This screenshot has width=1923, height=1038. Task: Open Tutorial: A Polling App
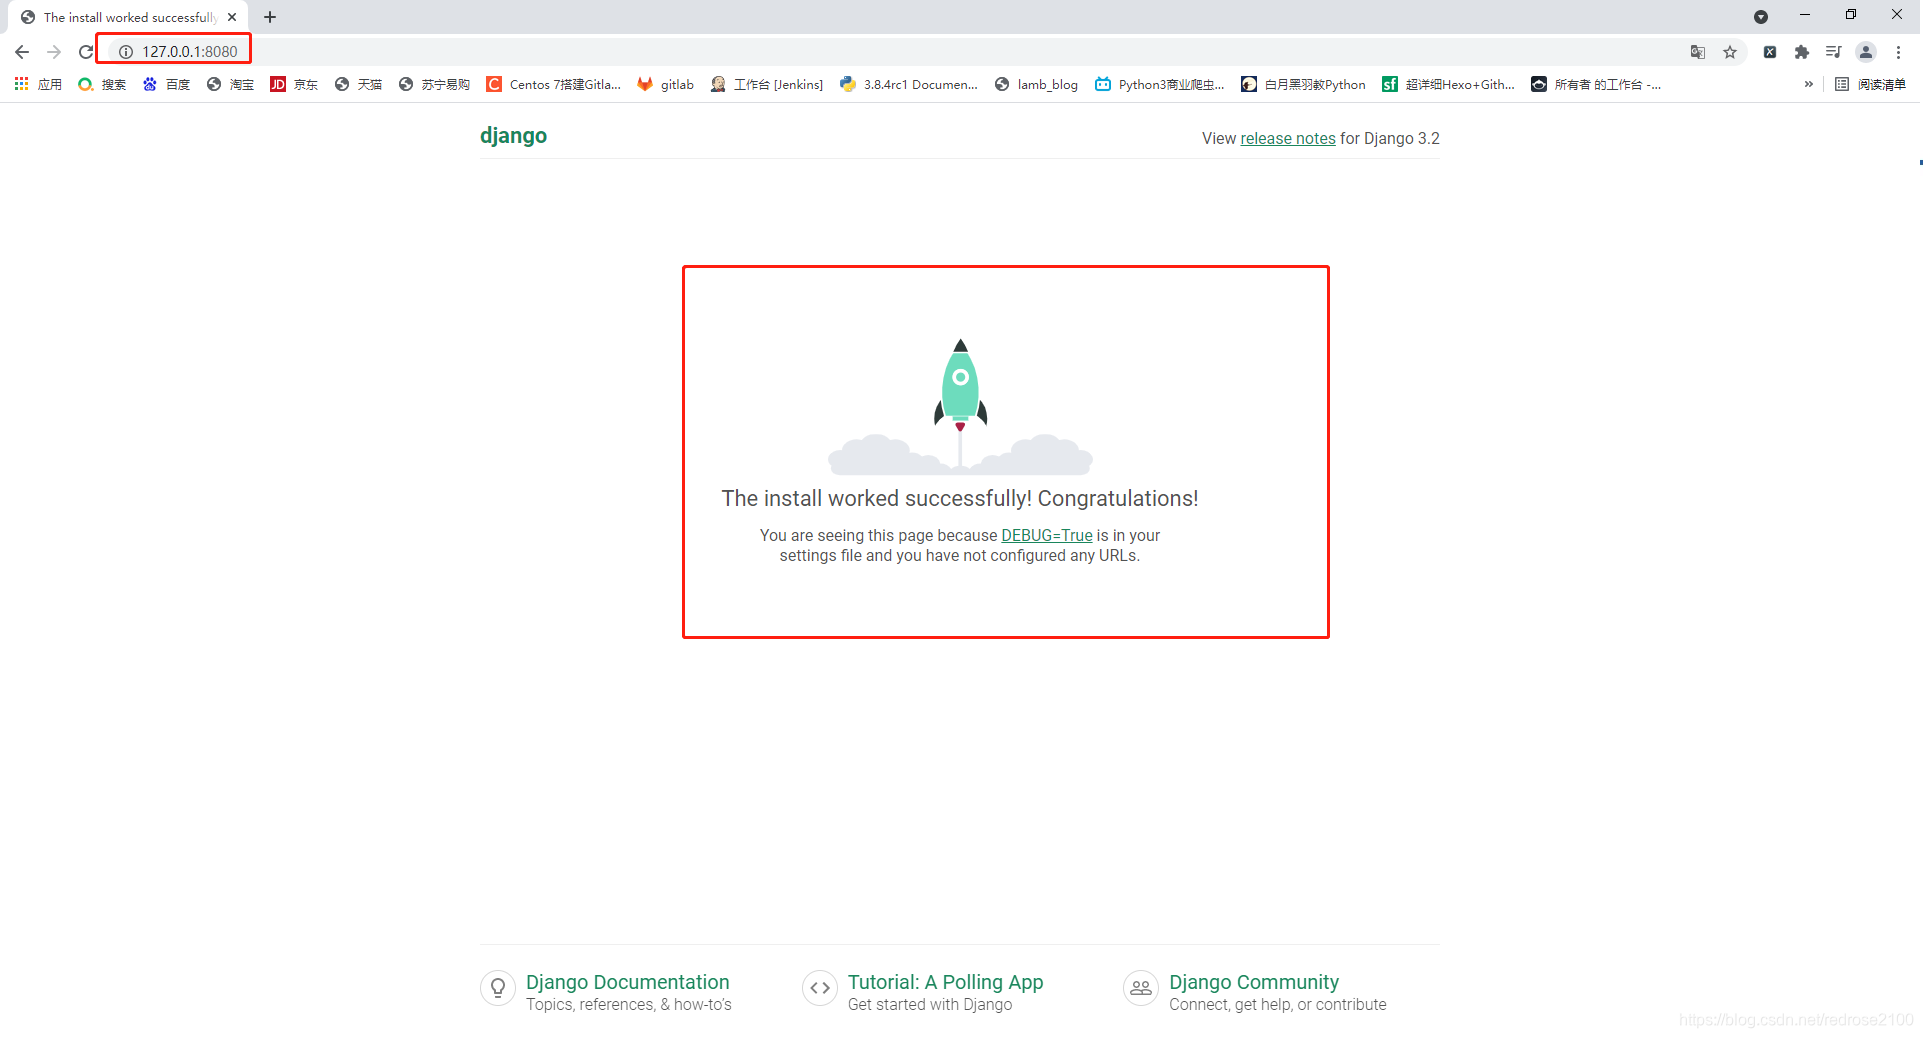(945, 982)
